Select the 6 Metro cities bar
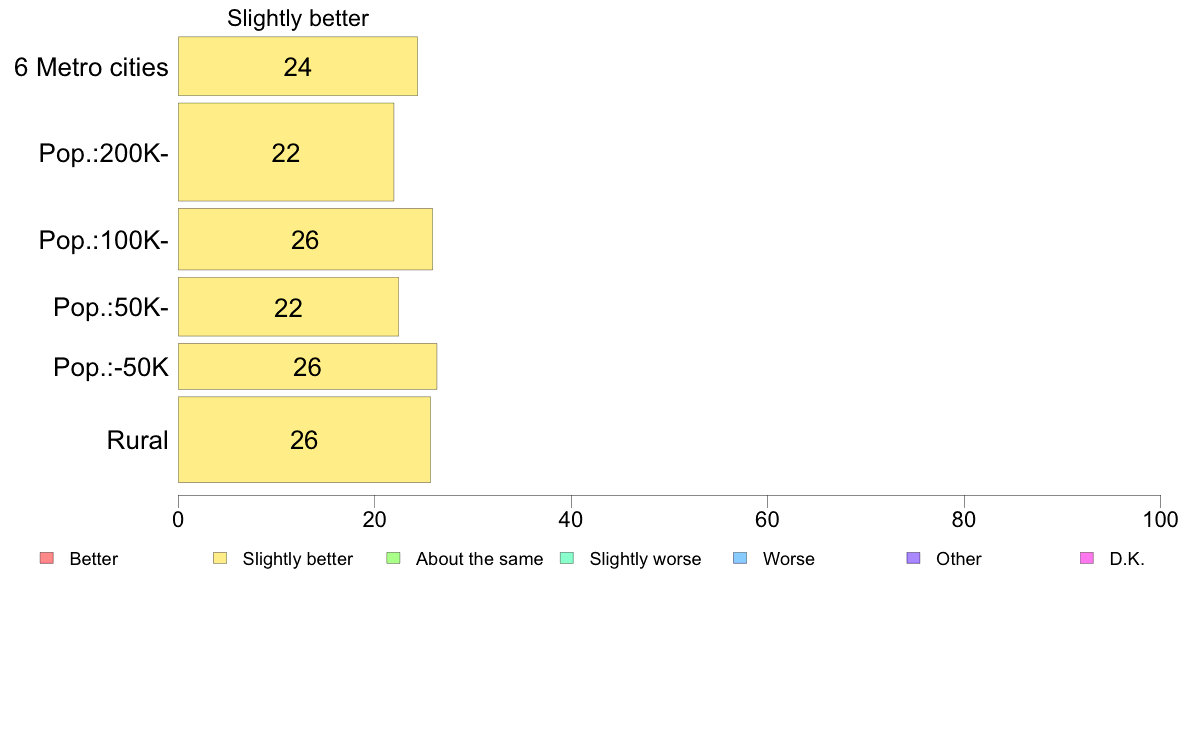Image resolution: width=1188 pixels, height=736 pixels. pos(298,66)
